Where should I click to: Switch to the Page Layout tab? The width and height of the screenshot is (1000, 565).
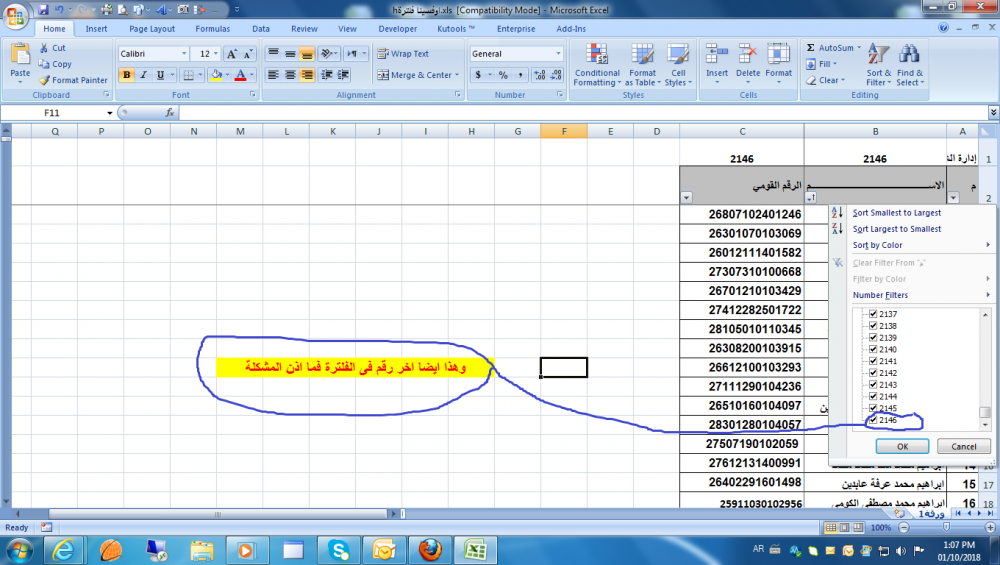[152, 29]
